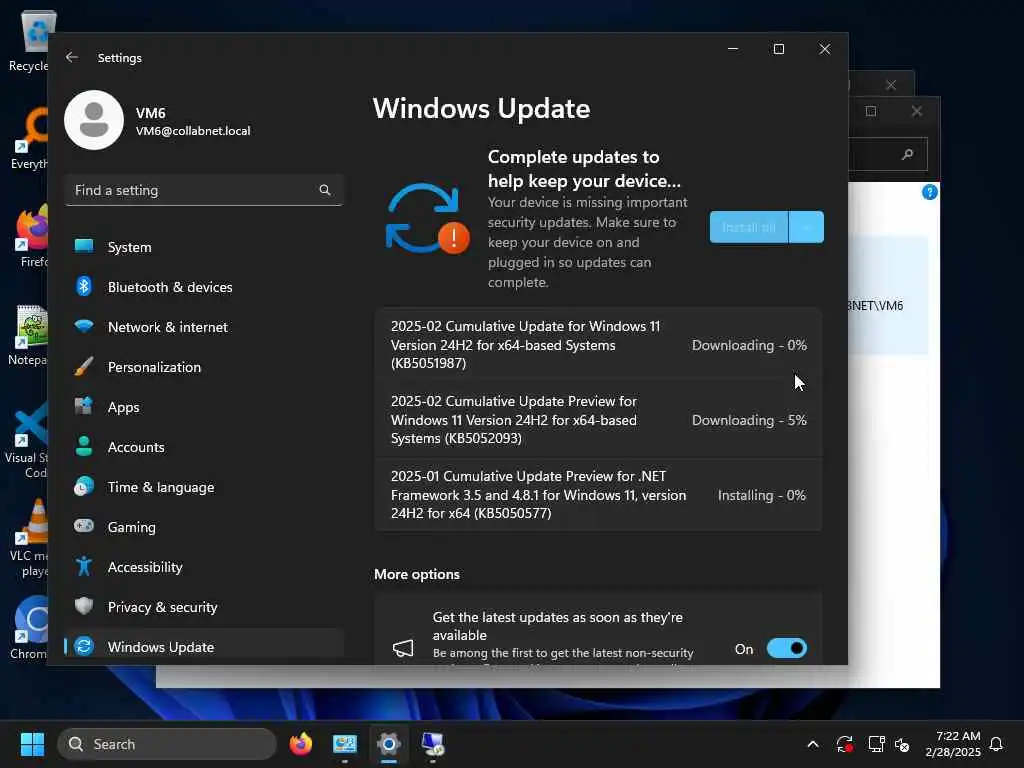The image size is (1024, 768).
Task: Open Firefox from the taskbar
Action: tap(301, 744)
